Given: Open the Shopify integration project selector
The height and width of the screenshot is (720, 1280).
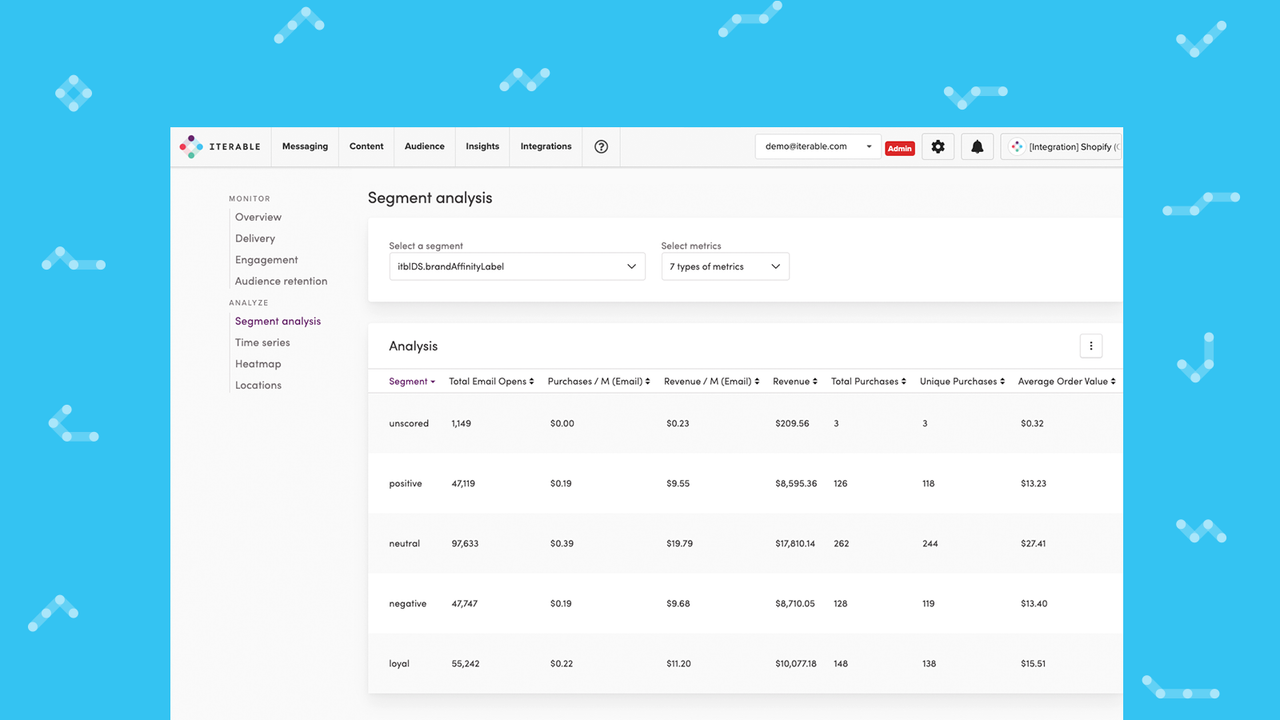Looking at the screenshot, I should pos(1061,147).
